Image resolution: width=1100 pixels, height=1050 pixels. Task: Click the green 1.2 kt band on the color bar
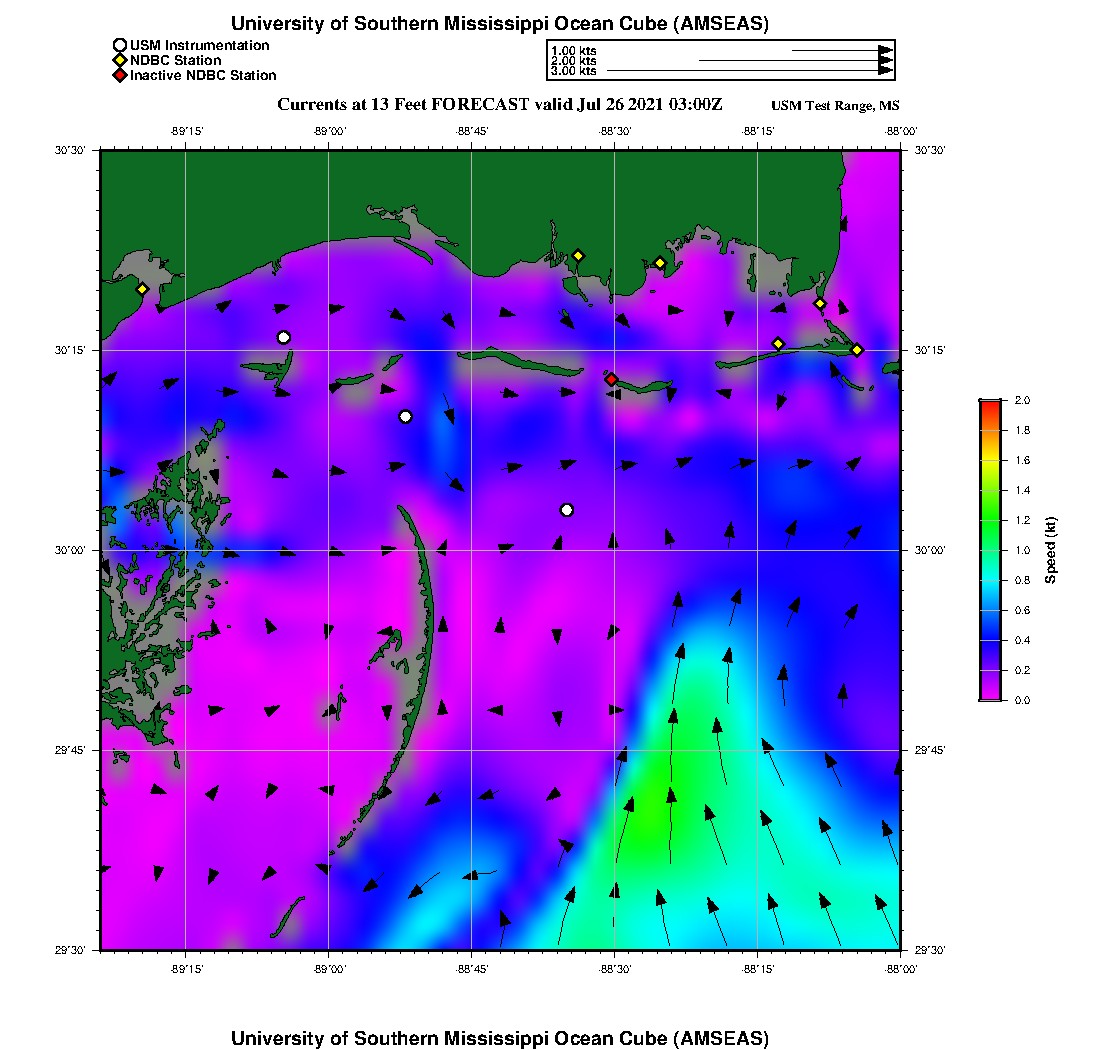(x=990, y=520)
